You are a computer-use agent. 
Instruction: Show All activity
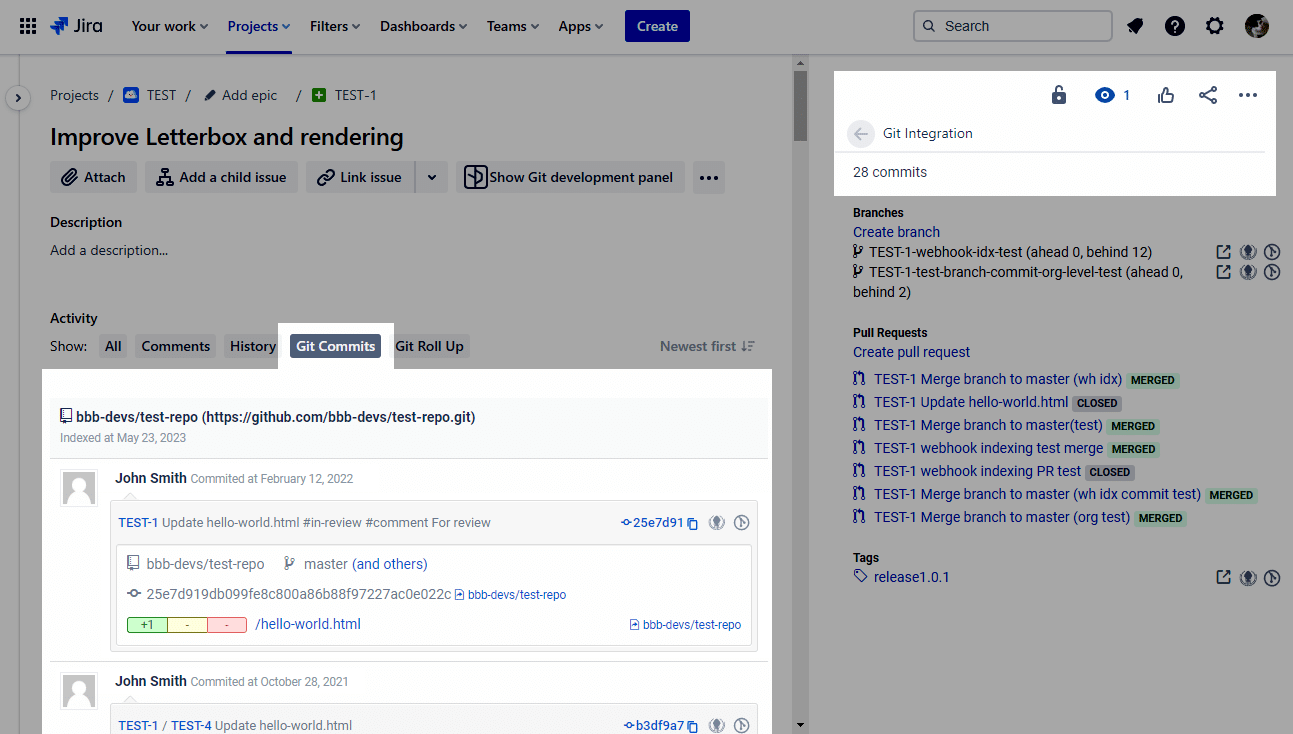[x=113, y=346]
